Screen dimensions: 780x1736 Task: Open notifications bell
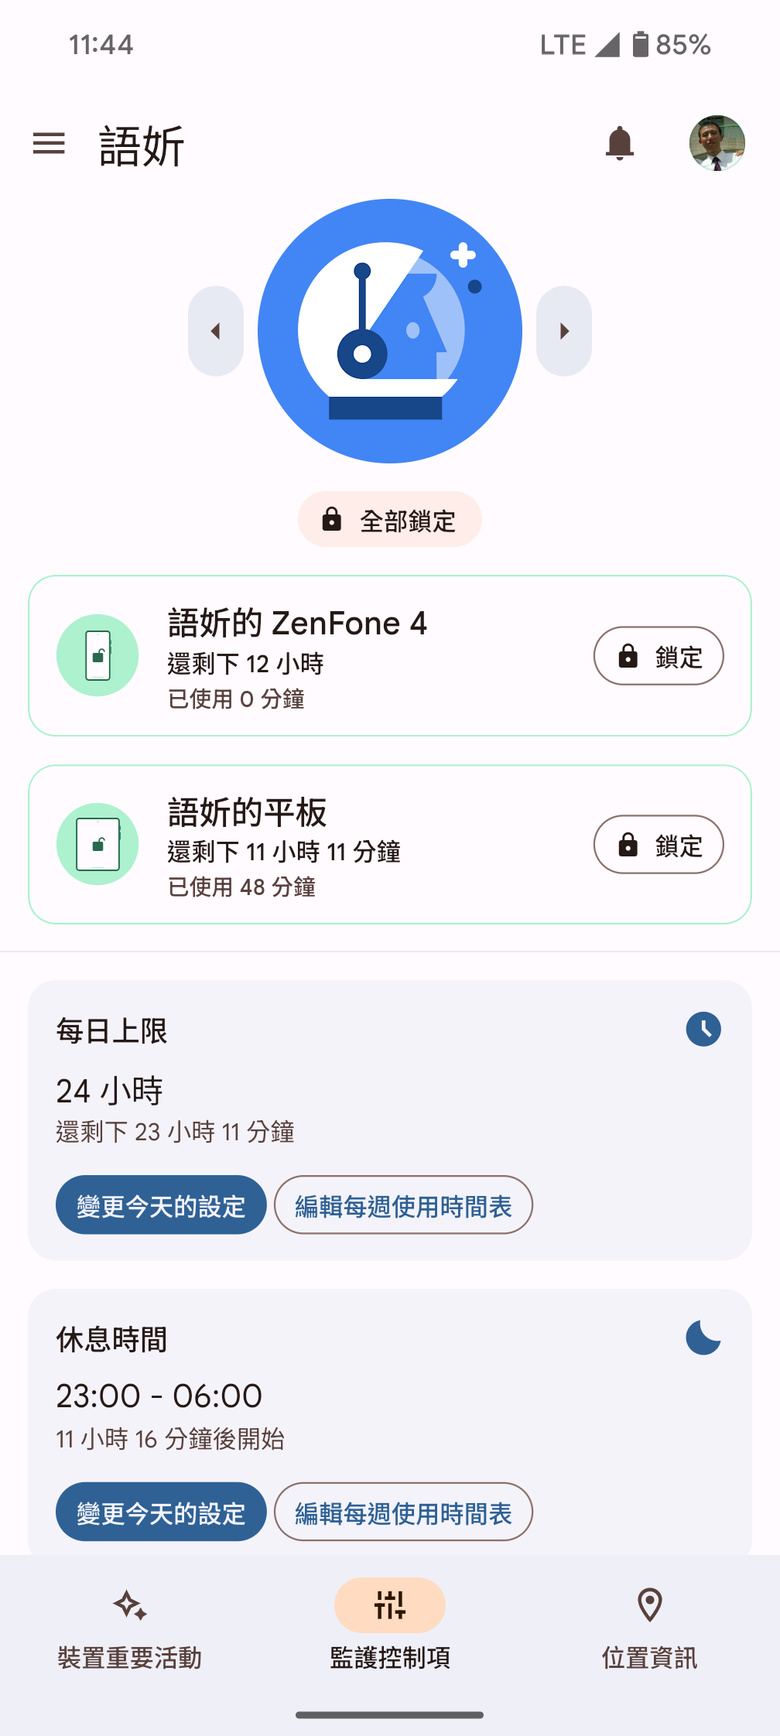(x=620, y=143)
